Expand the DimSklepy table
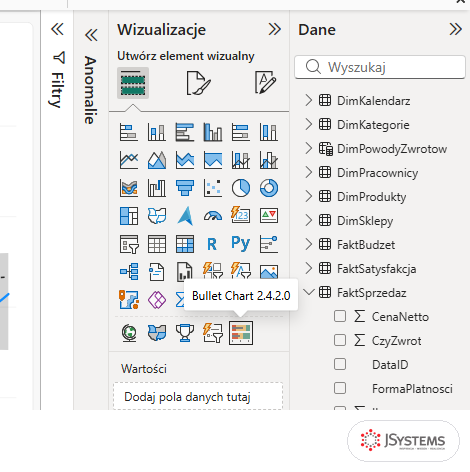 coord(309,220)
